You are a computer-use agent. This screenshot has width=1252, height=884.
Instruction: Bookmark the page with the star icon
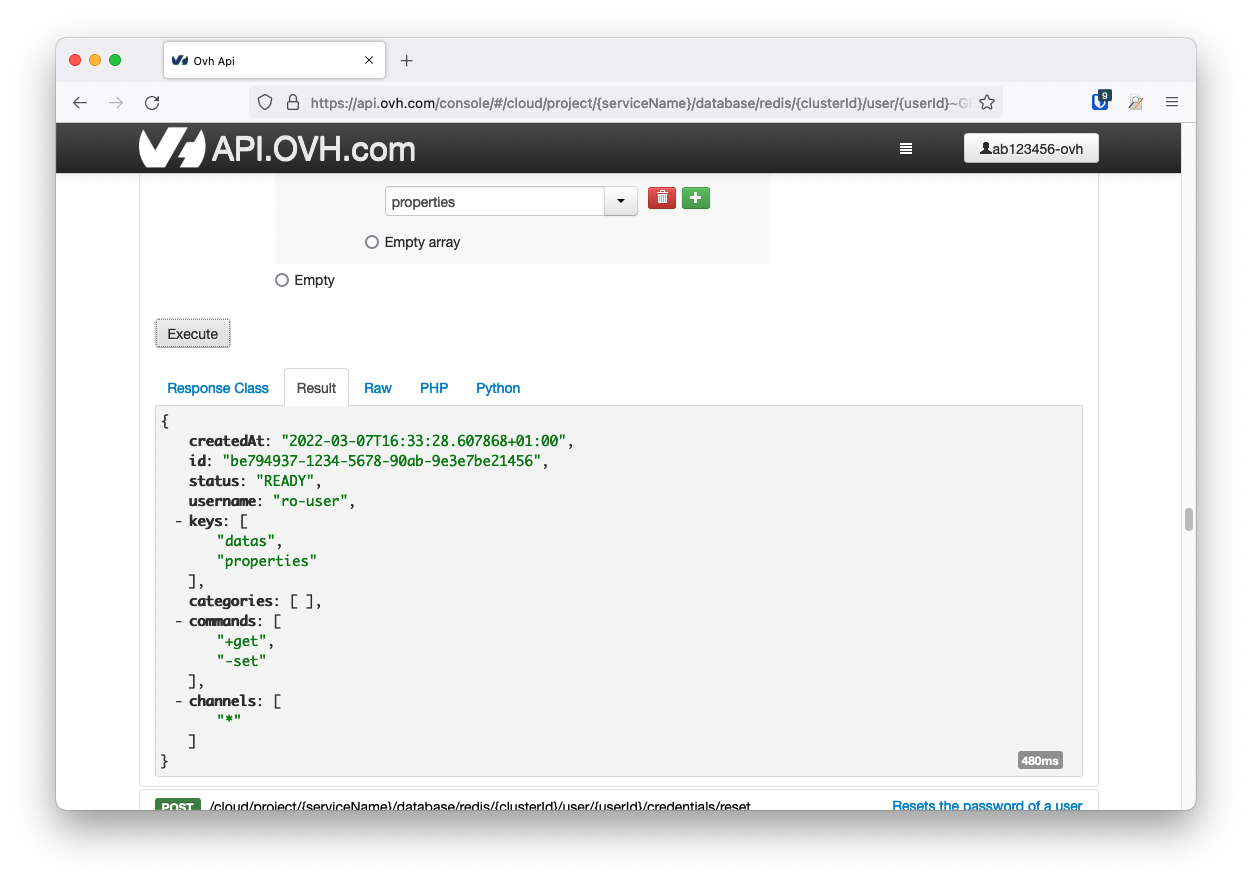coord(987,102)
